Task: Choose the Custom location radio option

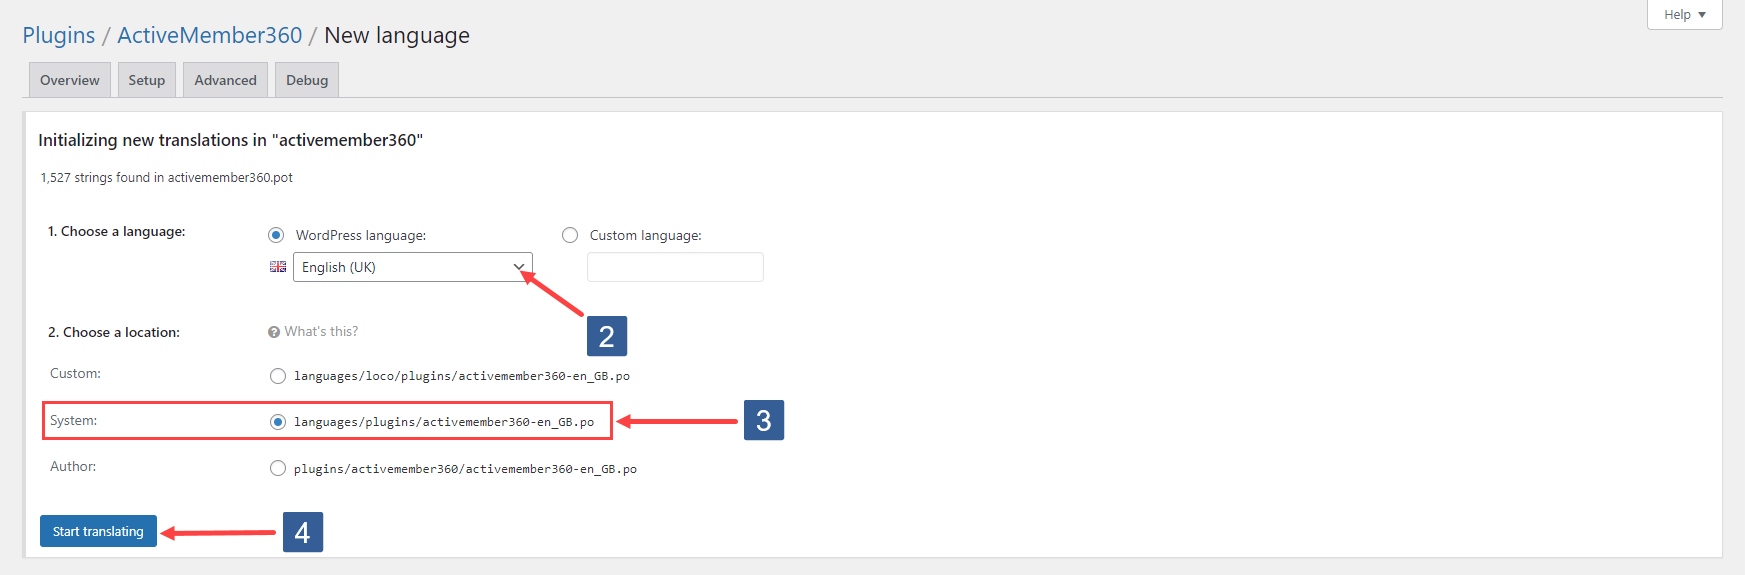Action: coord(278,376)
